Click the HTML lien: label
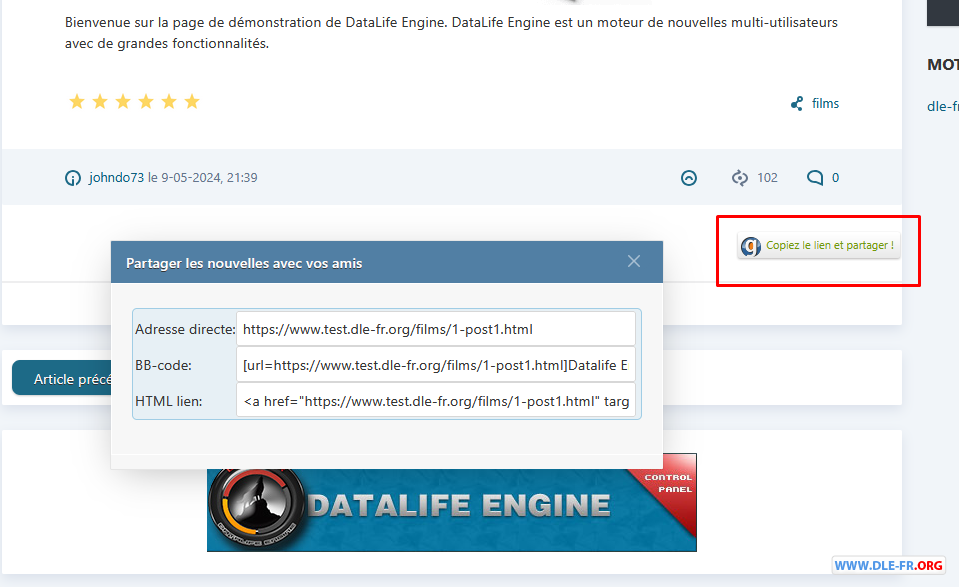 168,401
